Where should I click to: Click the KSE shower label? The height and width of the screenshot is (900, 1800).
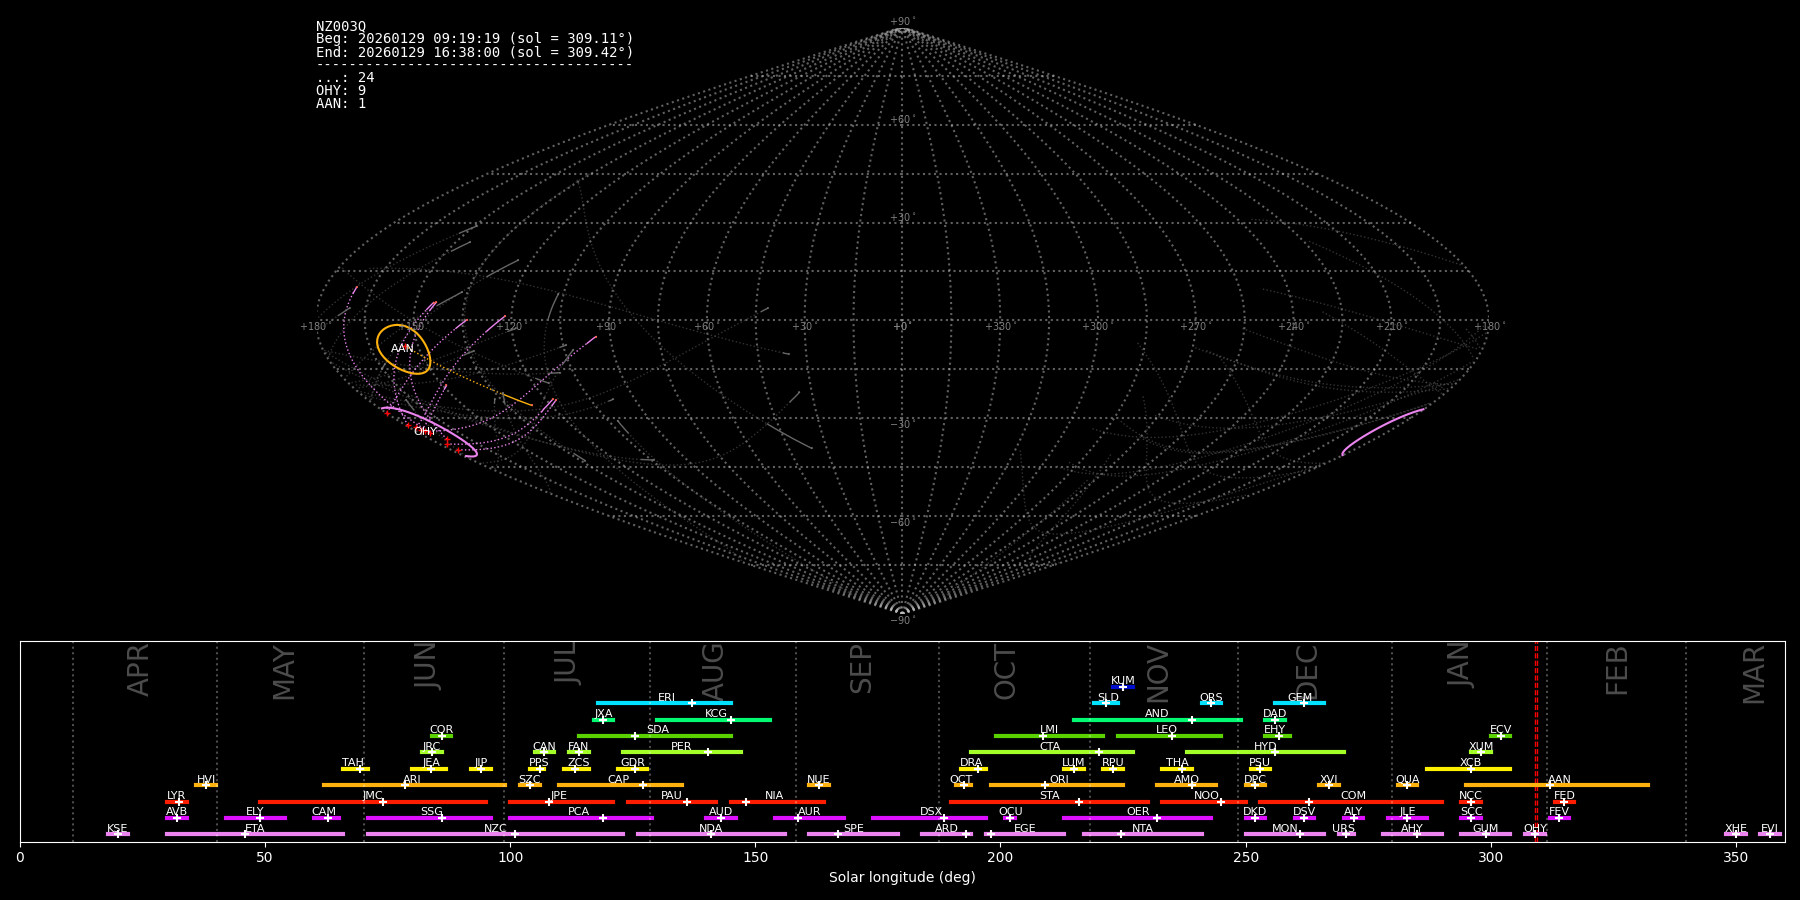pos(117,829)
